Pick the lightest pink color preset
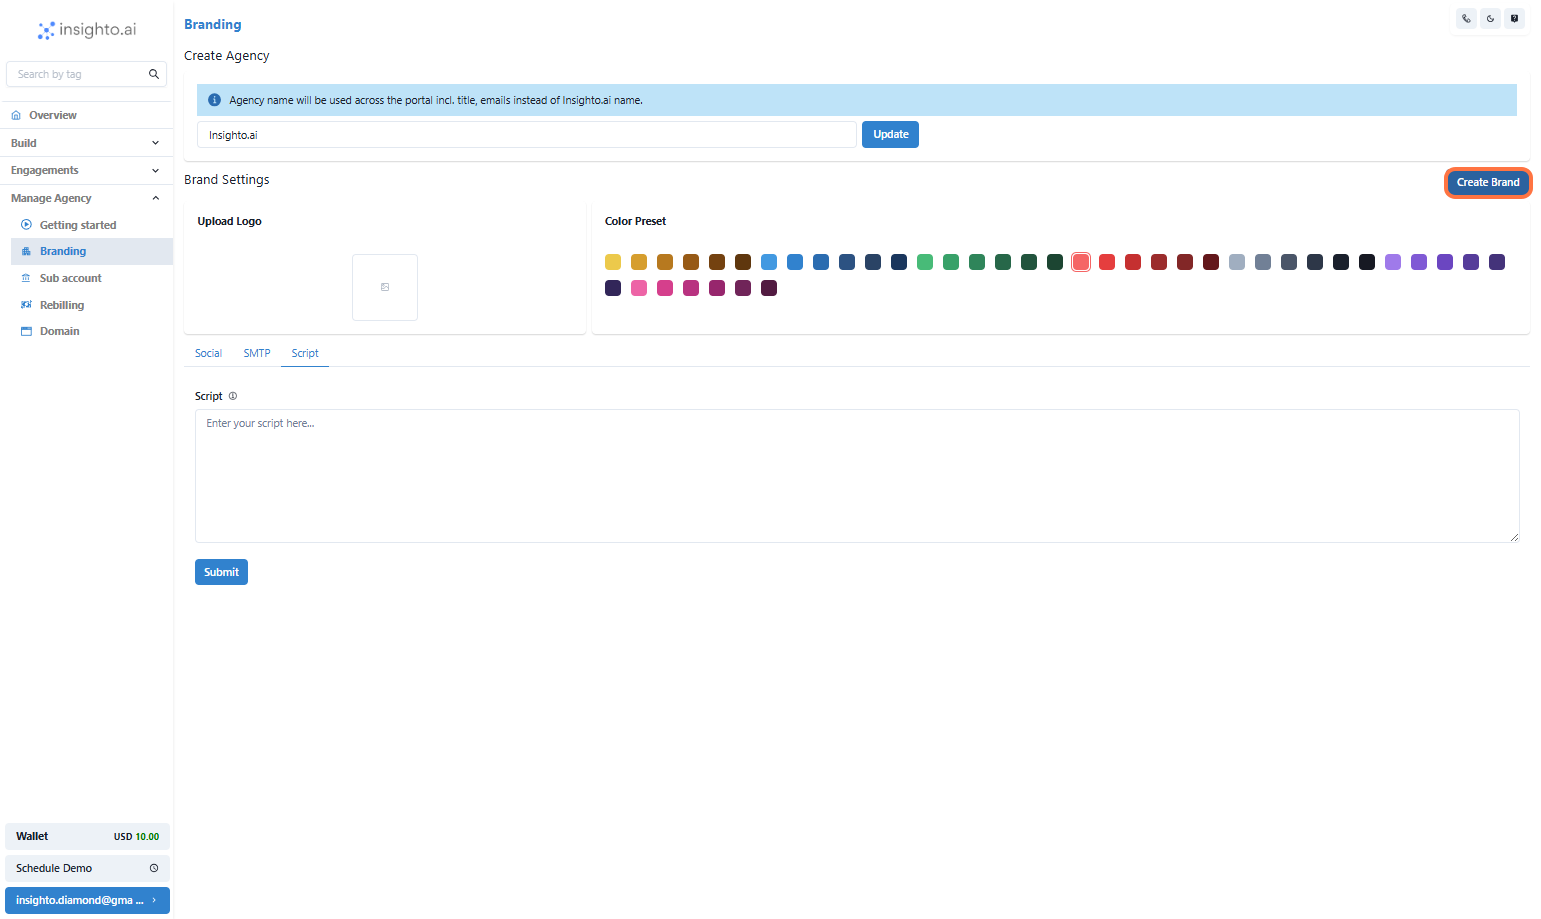This screenshot has height=919, width=1541. (639, 288)
